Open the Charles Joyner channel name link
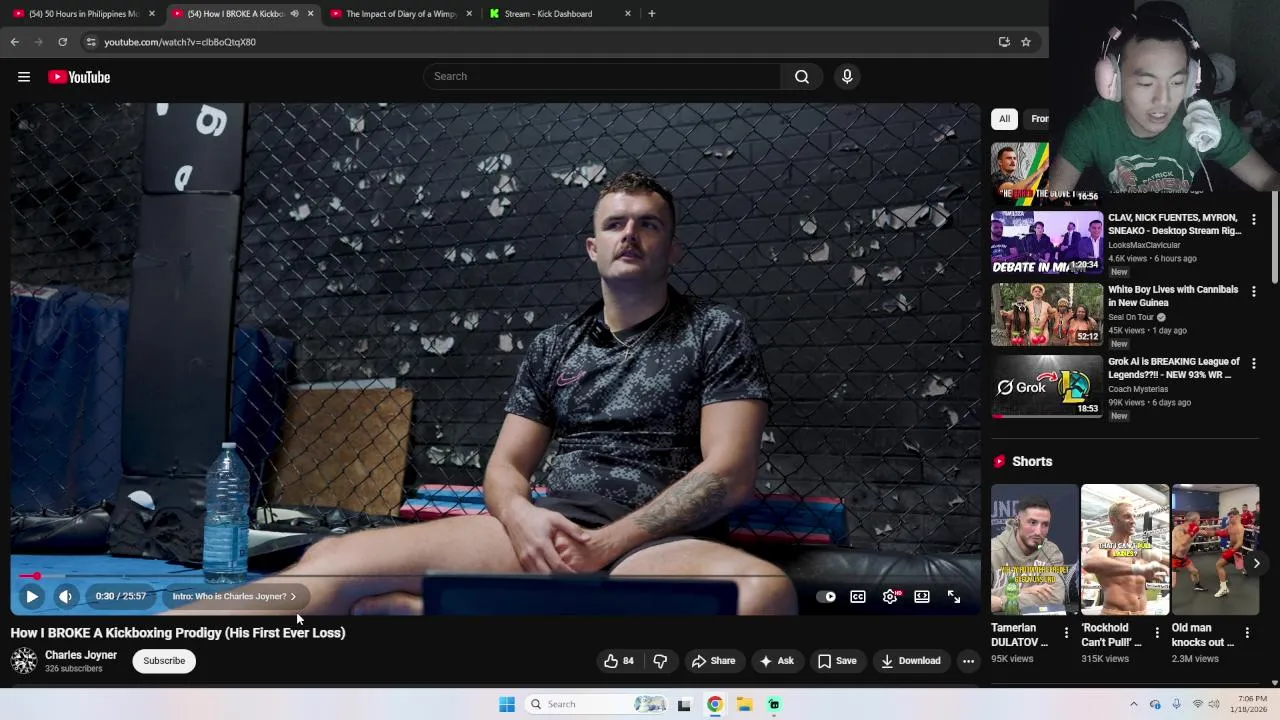Viewport: 1280px width, 720px height. (x=81, y=655)
